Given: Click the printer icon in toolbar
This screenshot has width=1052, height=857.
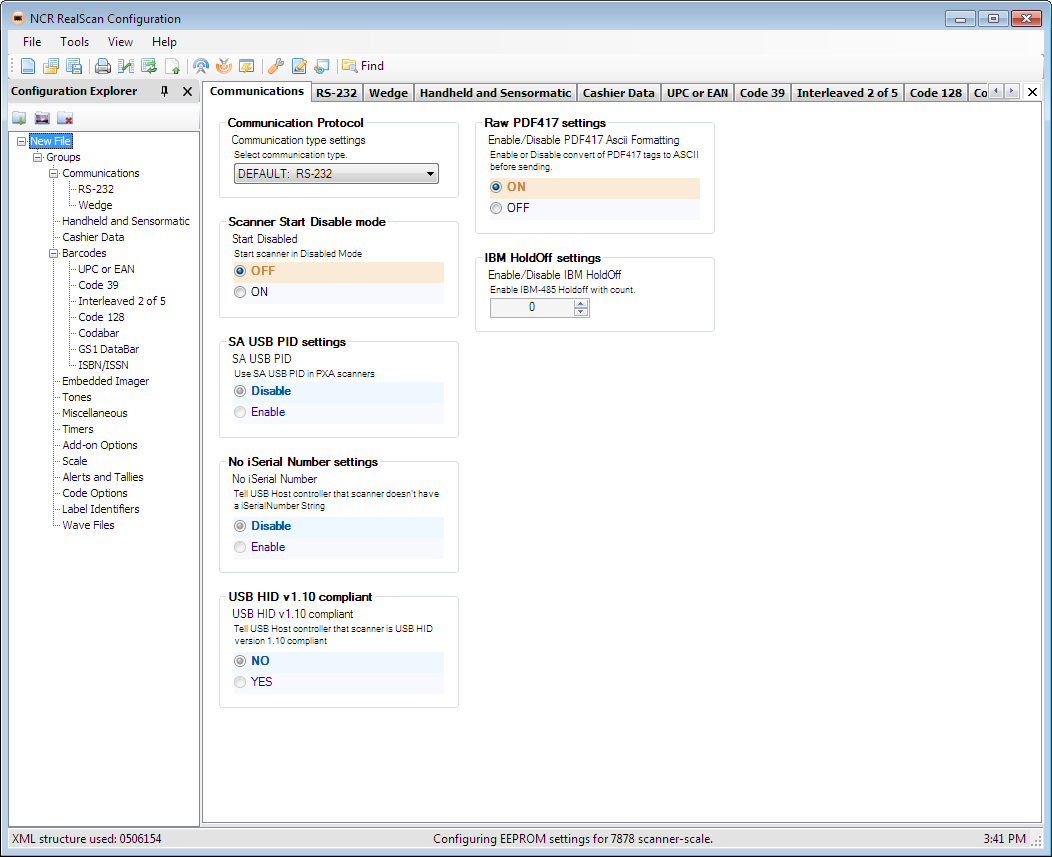Looking at the screenshot, I should [103, 66].
